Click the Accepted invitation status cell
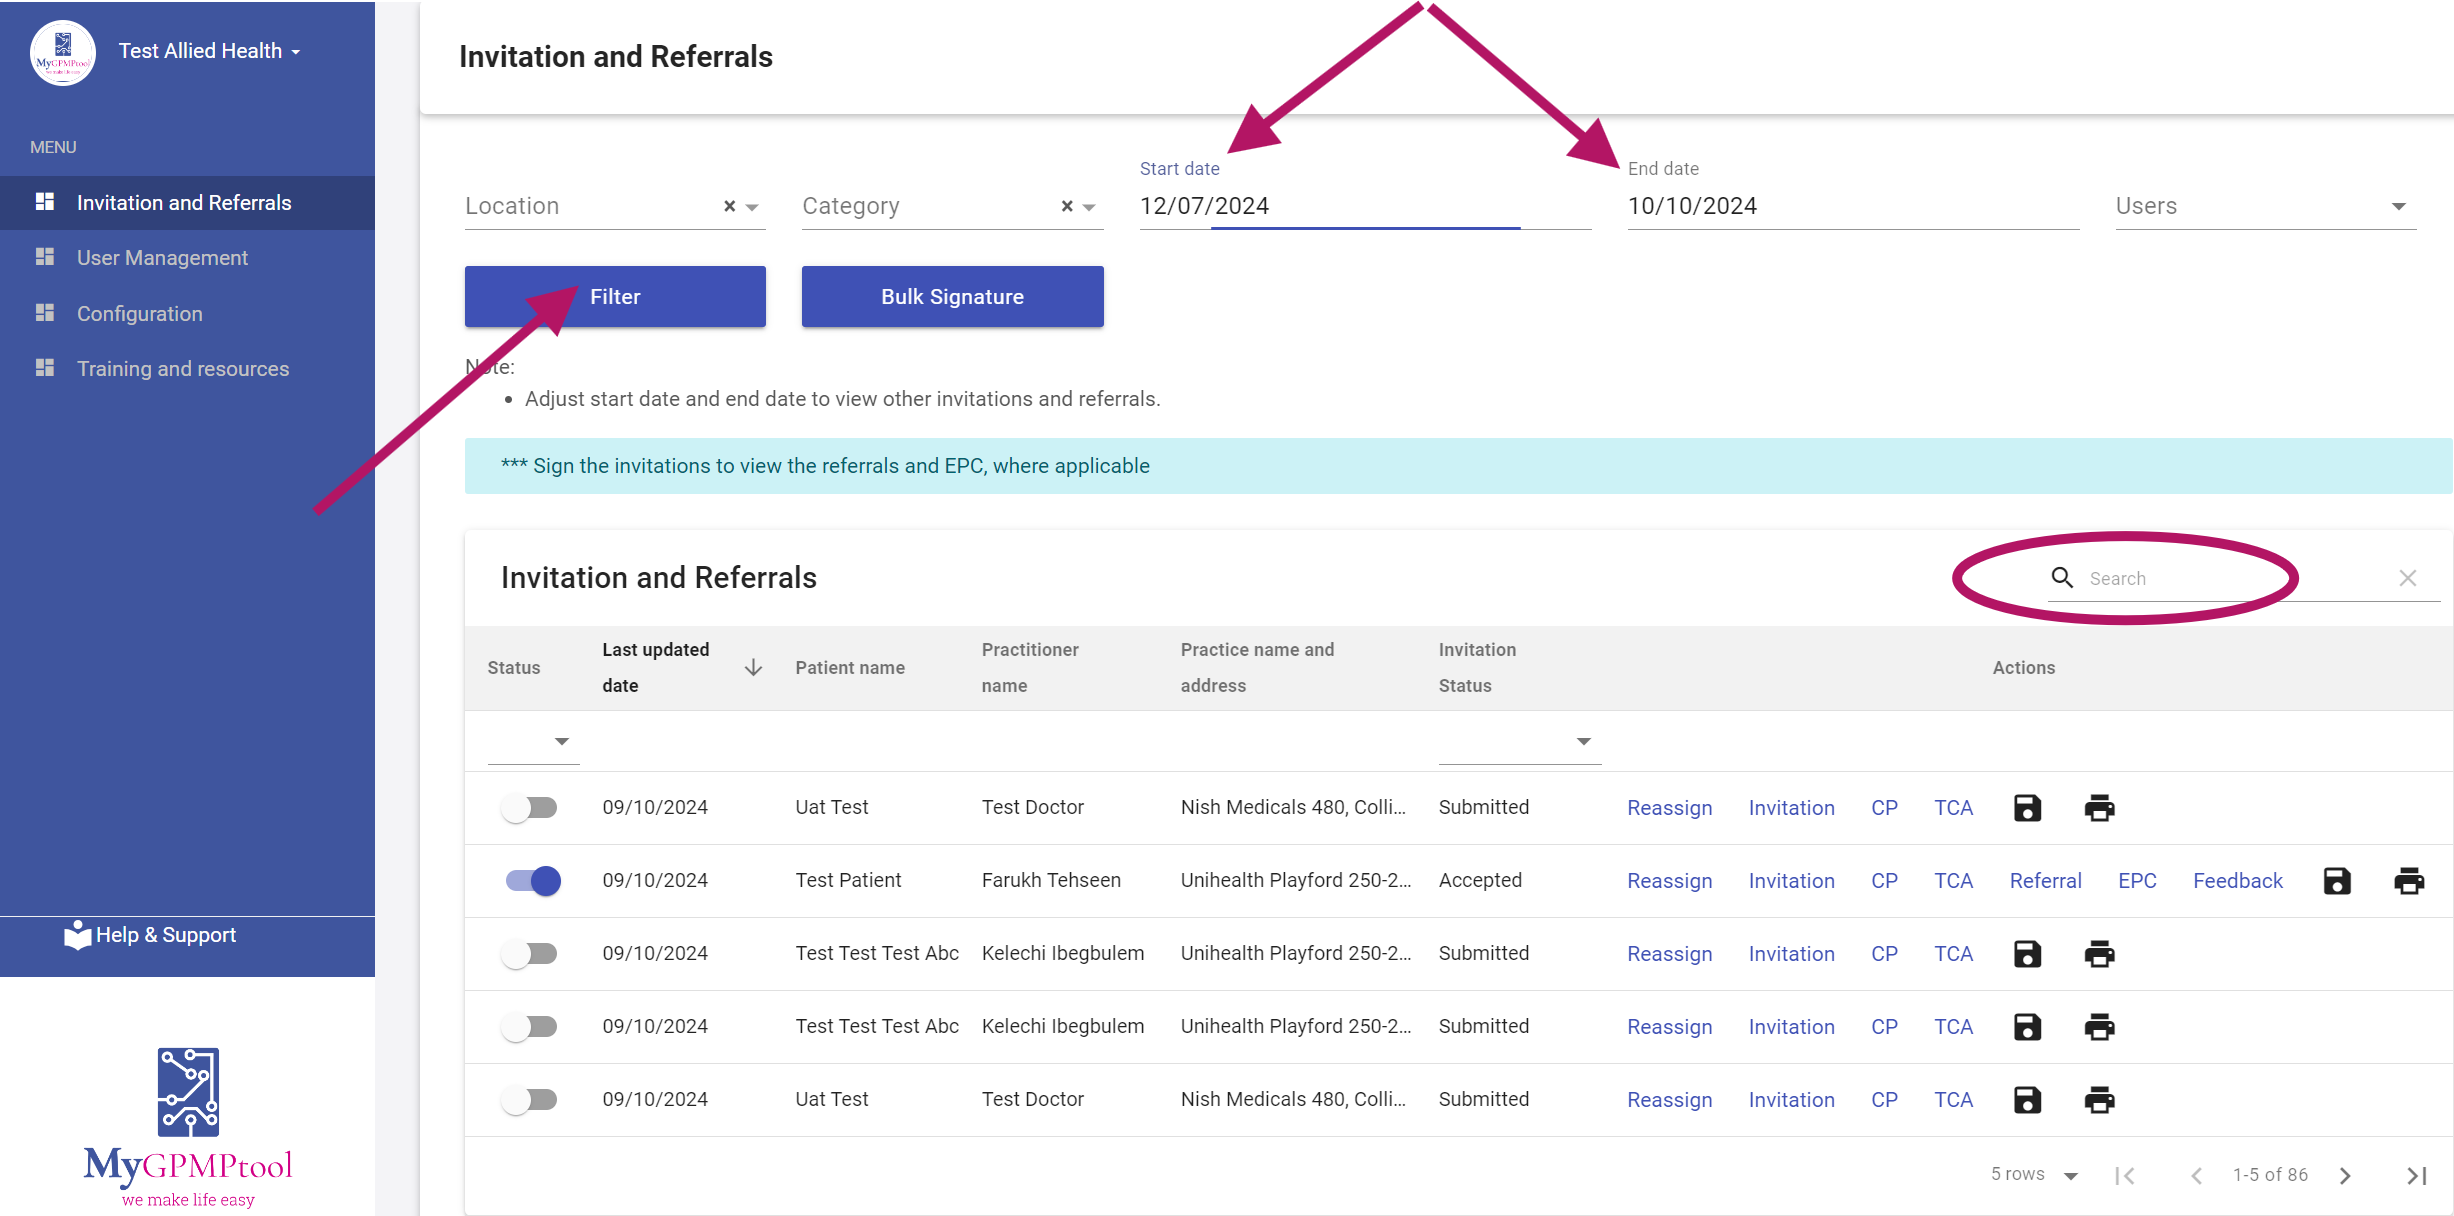 point(1480,880)
